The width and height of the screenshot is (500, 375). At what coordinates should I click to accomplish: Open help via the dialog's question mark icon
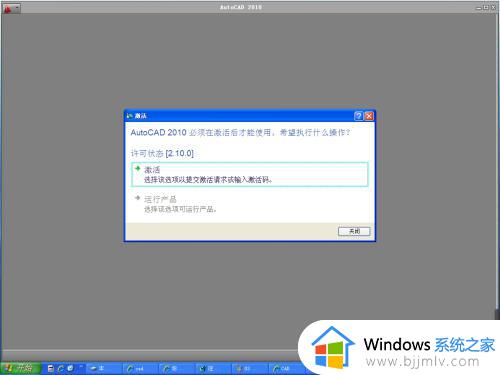click(x=358, y=116)
